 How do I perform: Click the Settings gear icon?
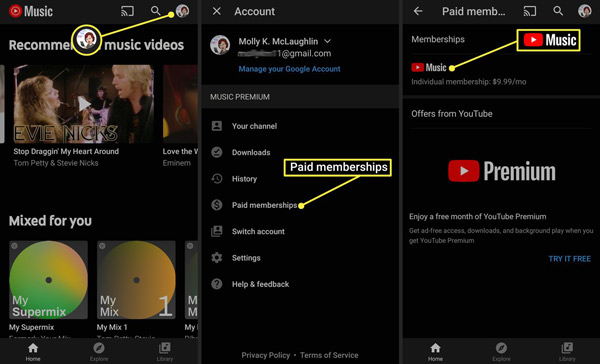[x=217, y=258]
